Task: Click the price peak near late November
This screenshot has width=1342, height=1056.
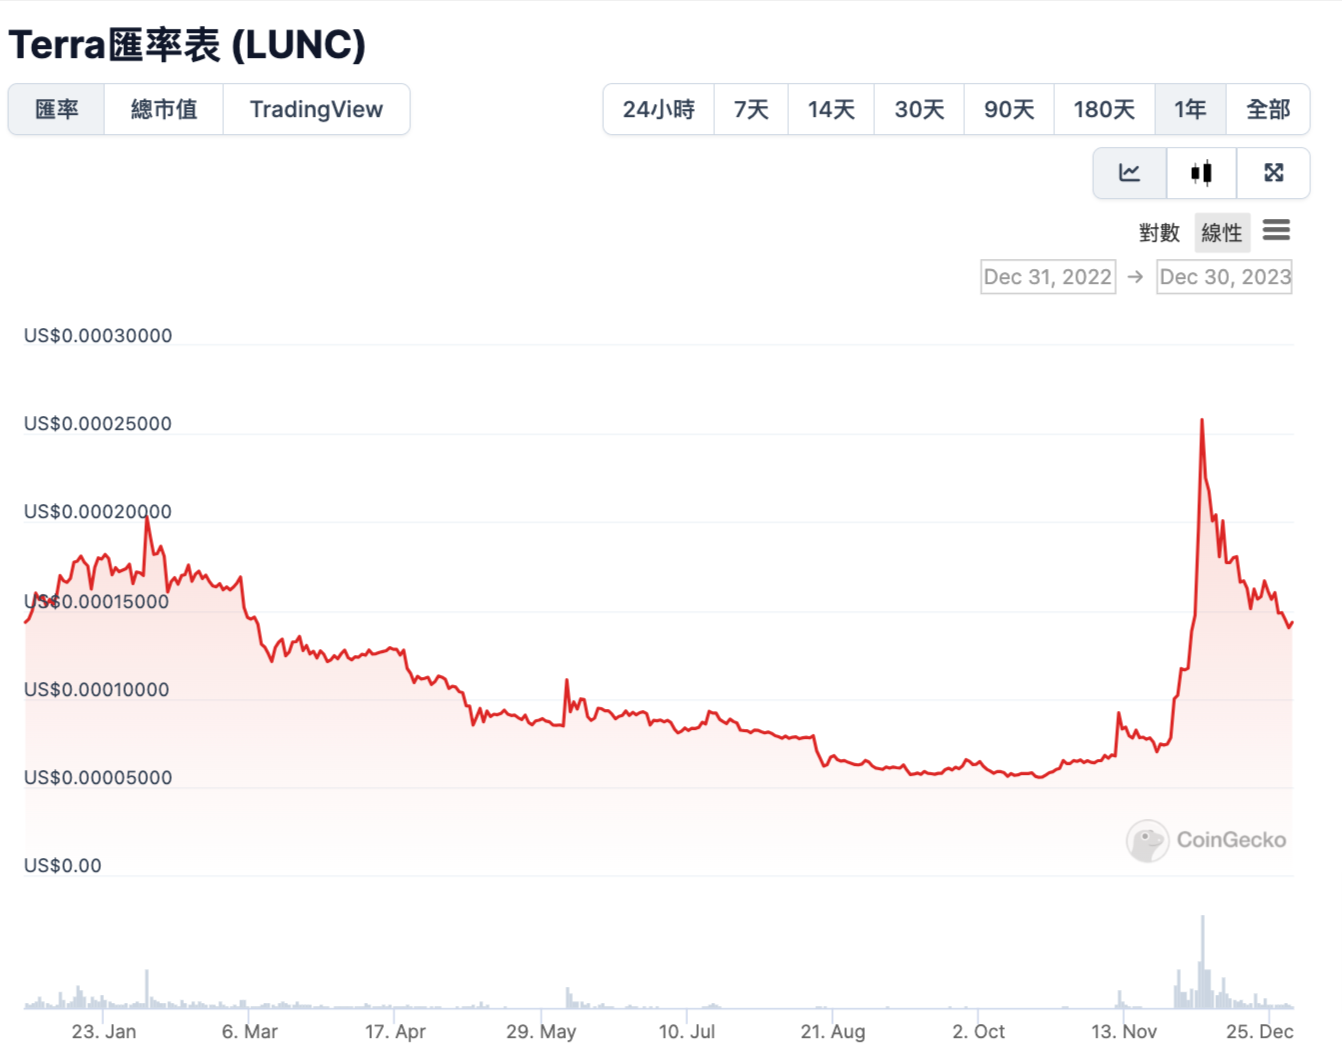Action: (1203, 420)
